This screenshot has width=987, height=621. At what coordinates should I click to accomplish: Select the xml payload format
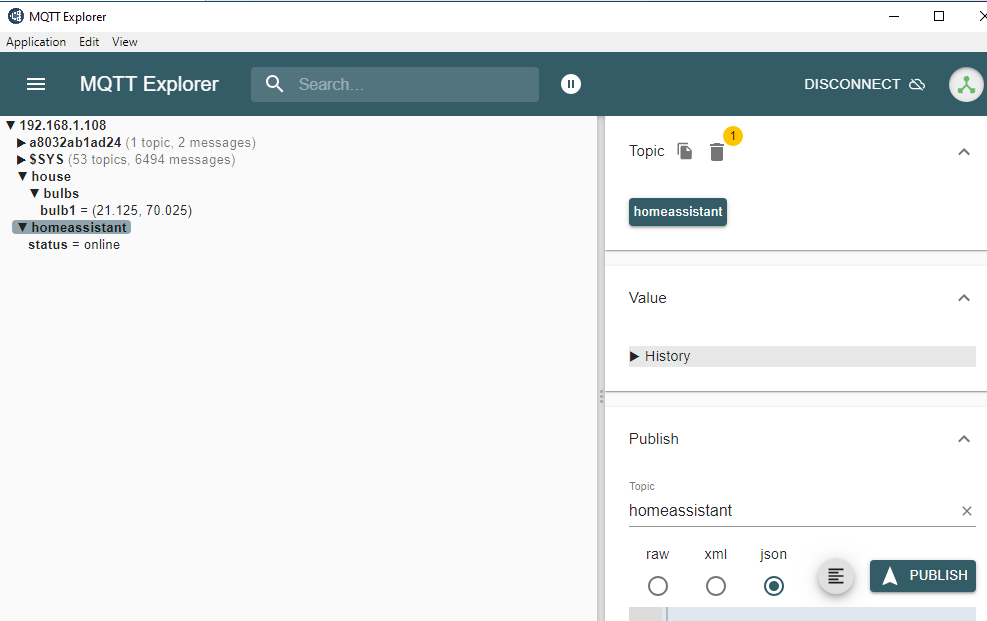click(x=716, y=586)
